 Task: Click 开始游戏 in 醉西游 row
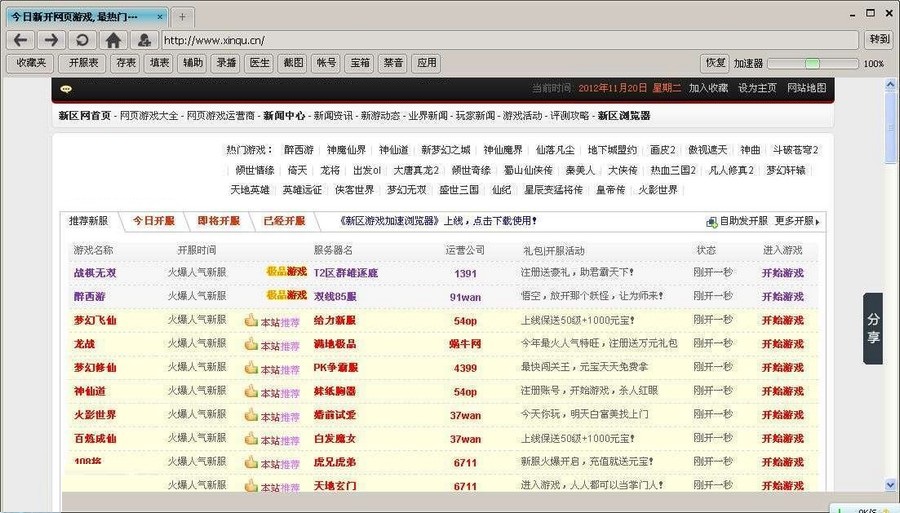coord(782,297)
